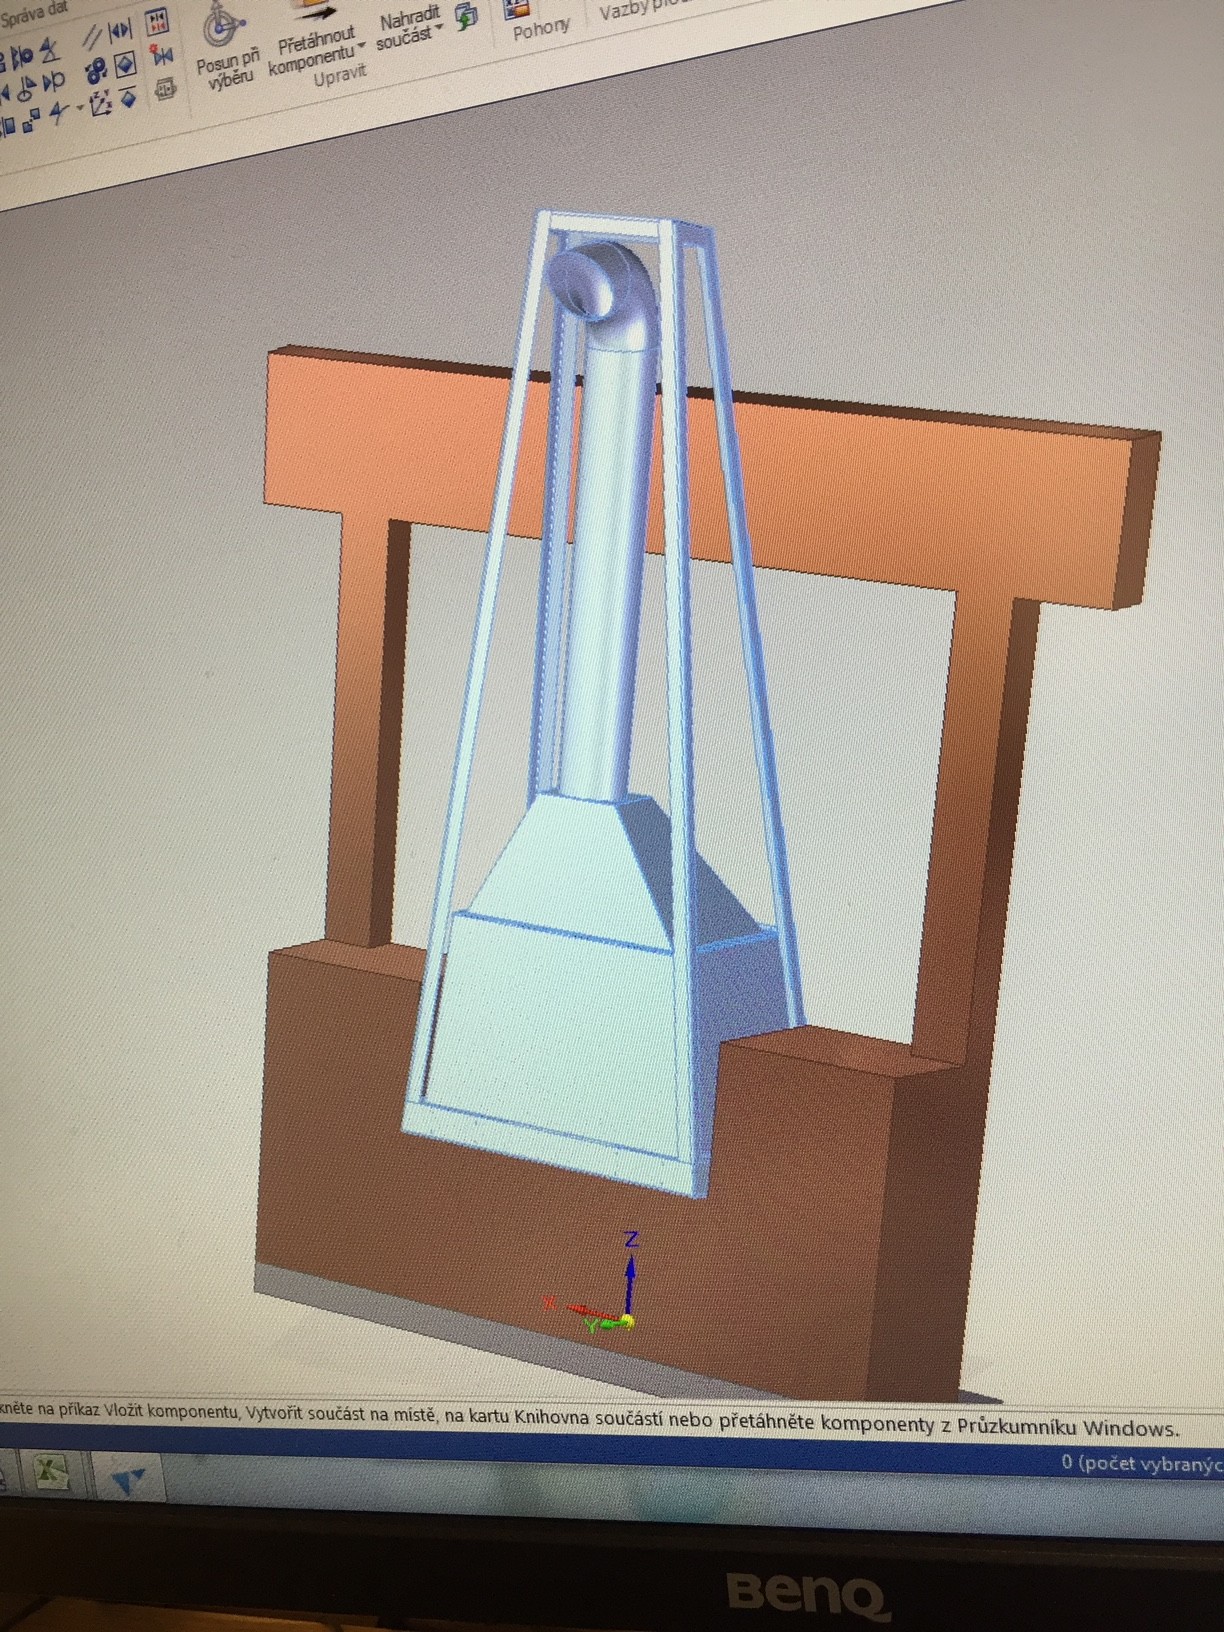Open Excel from the taskbar

tap(50, 1472)
